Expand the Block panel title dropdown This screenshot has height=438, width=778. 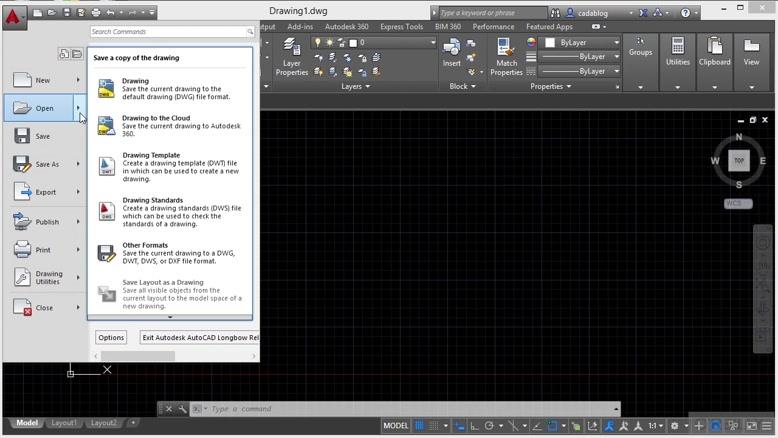tap(462, 86)
